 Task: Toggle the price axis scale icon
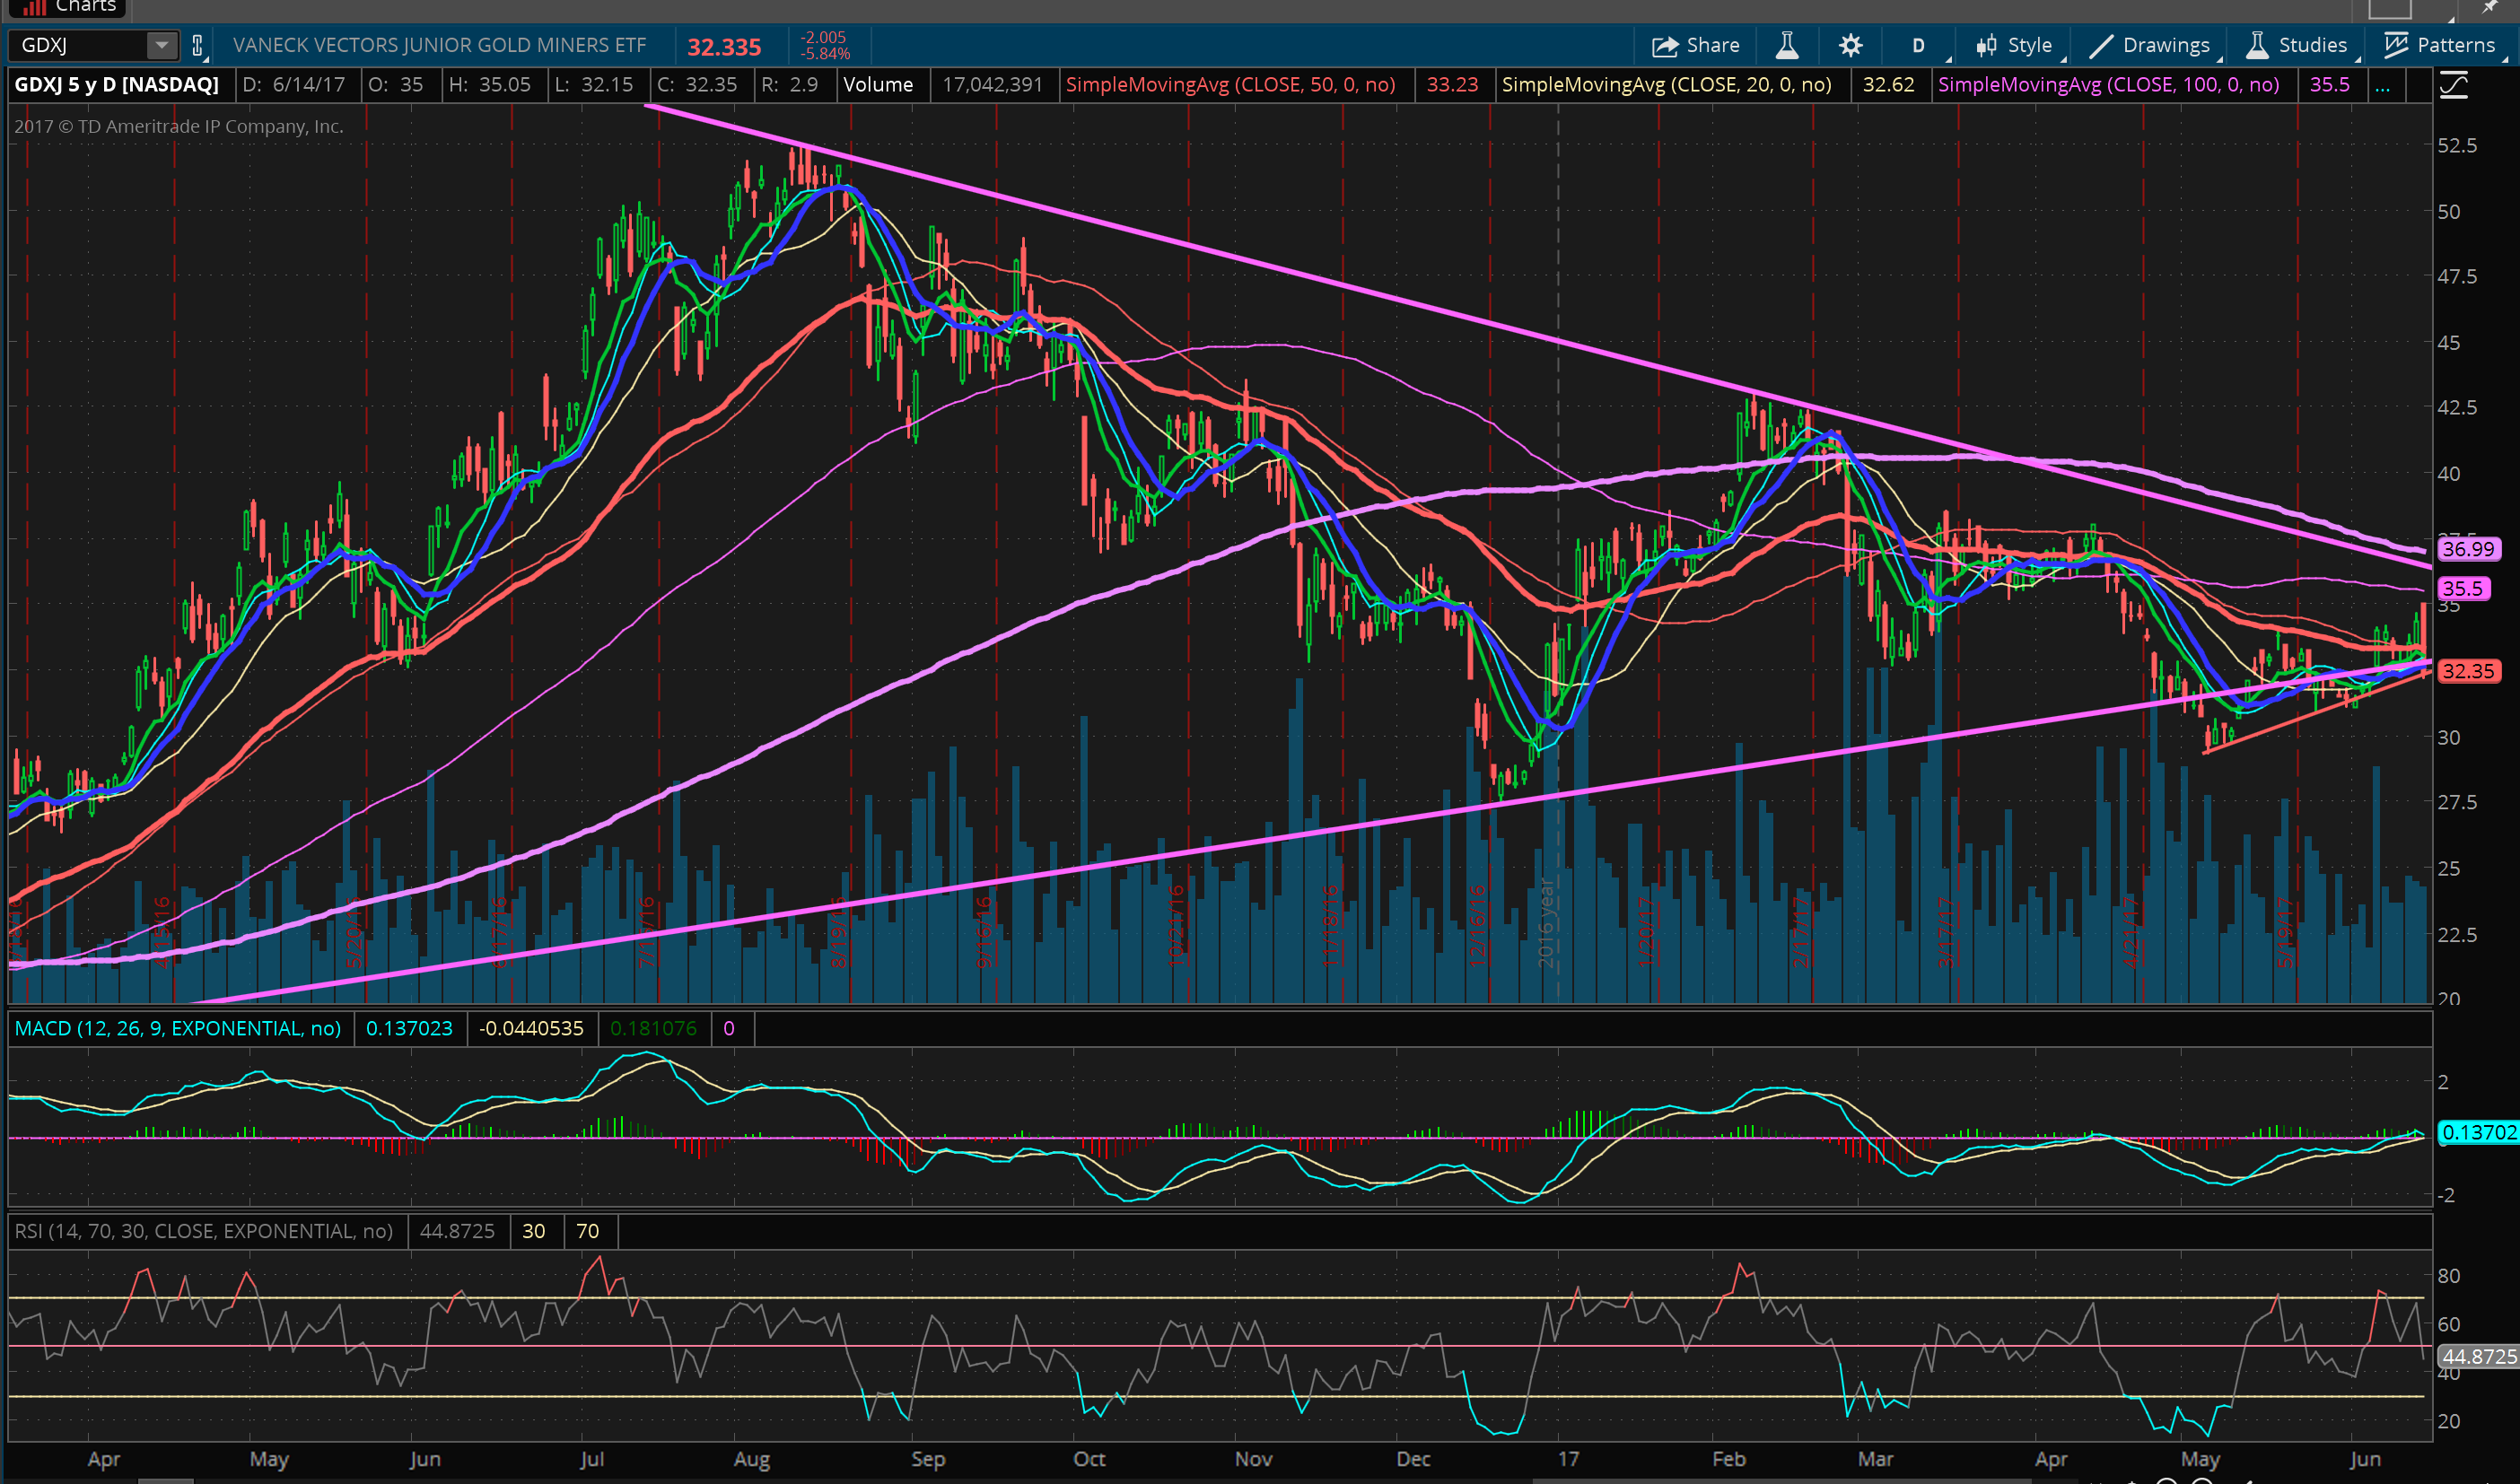2454,86
